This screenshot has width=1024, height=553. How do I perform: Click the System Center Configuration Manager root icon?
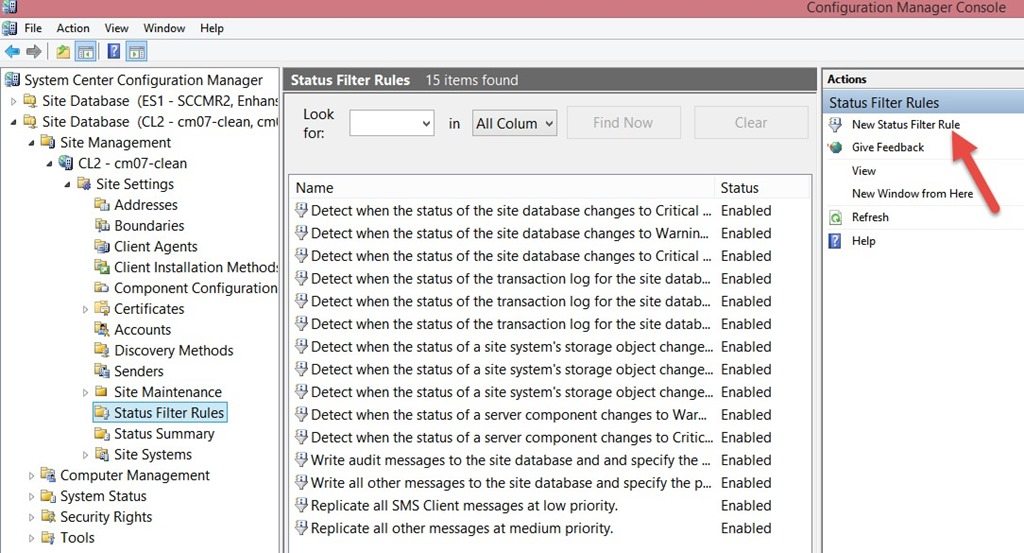click(x=12, y=80)
